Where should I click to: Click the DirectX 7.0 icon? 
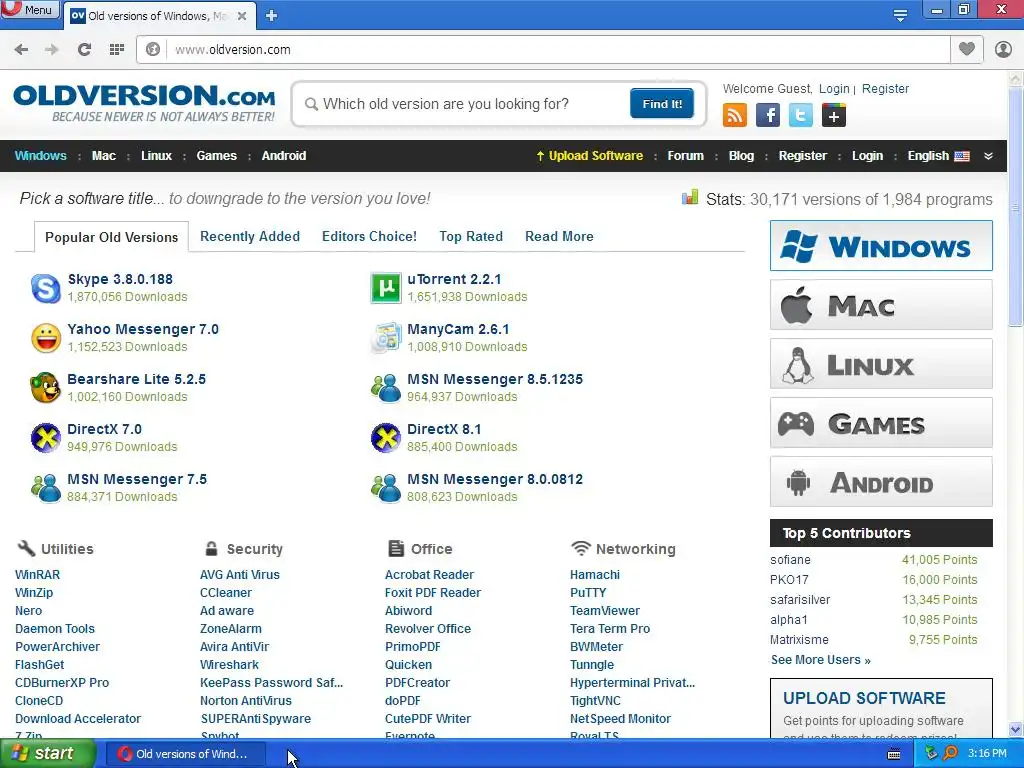(46, 438)
